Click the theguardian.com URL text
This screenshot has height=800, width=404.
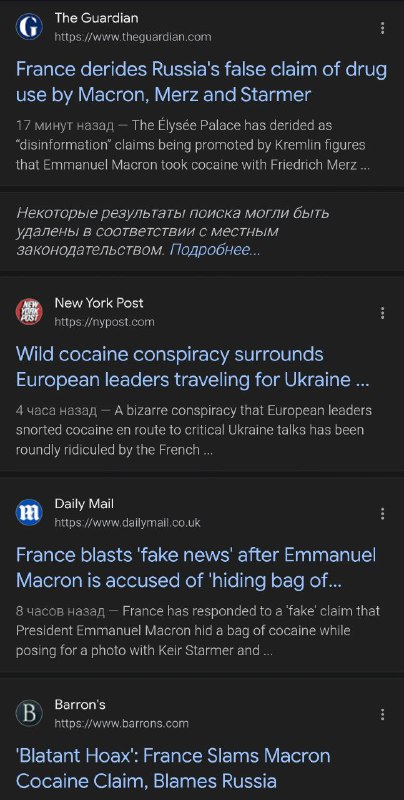coord(133,37)
